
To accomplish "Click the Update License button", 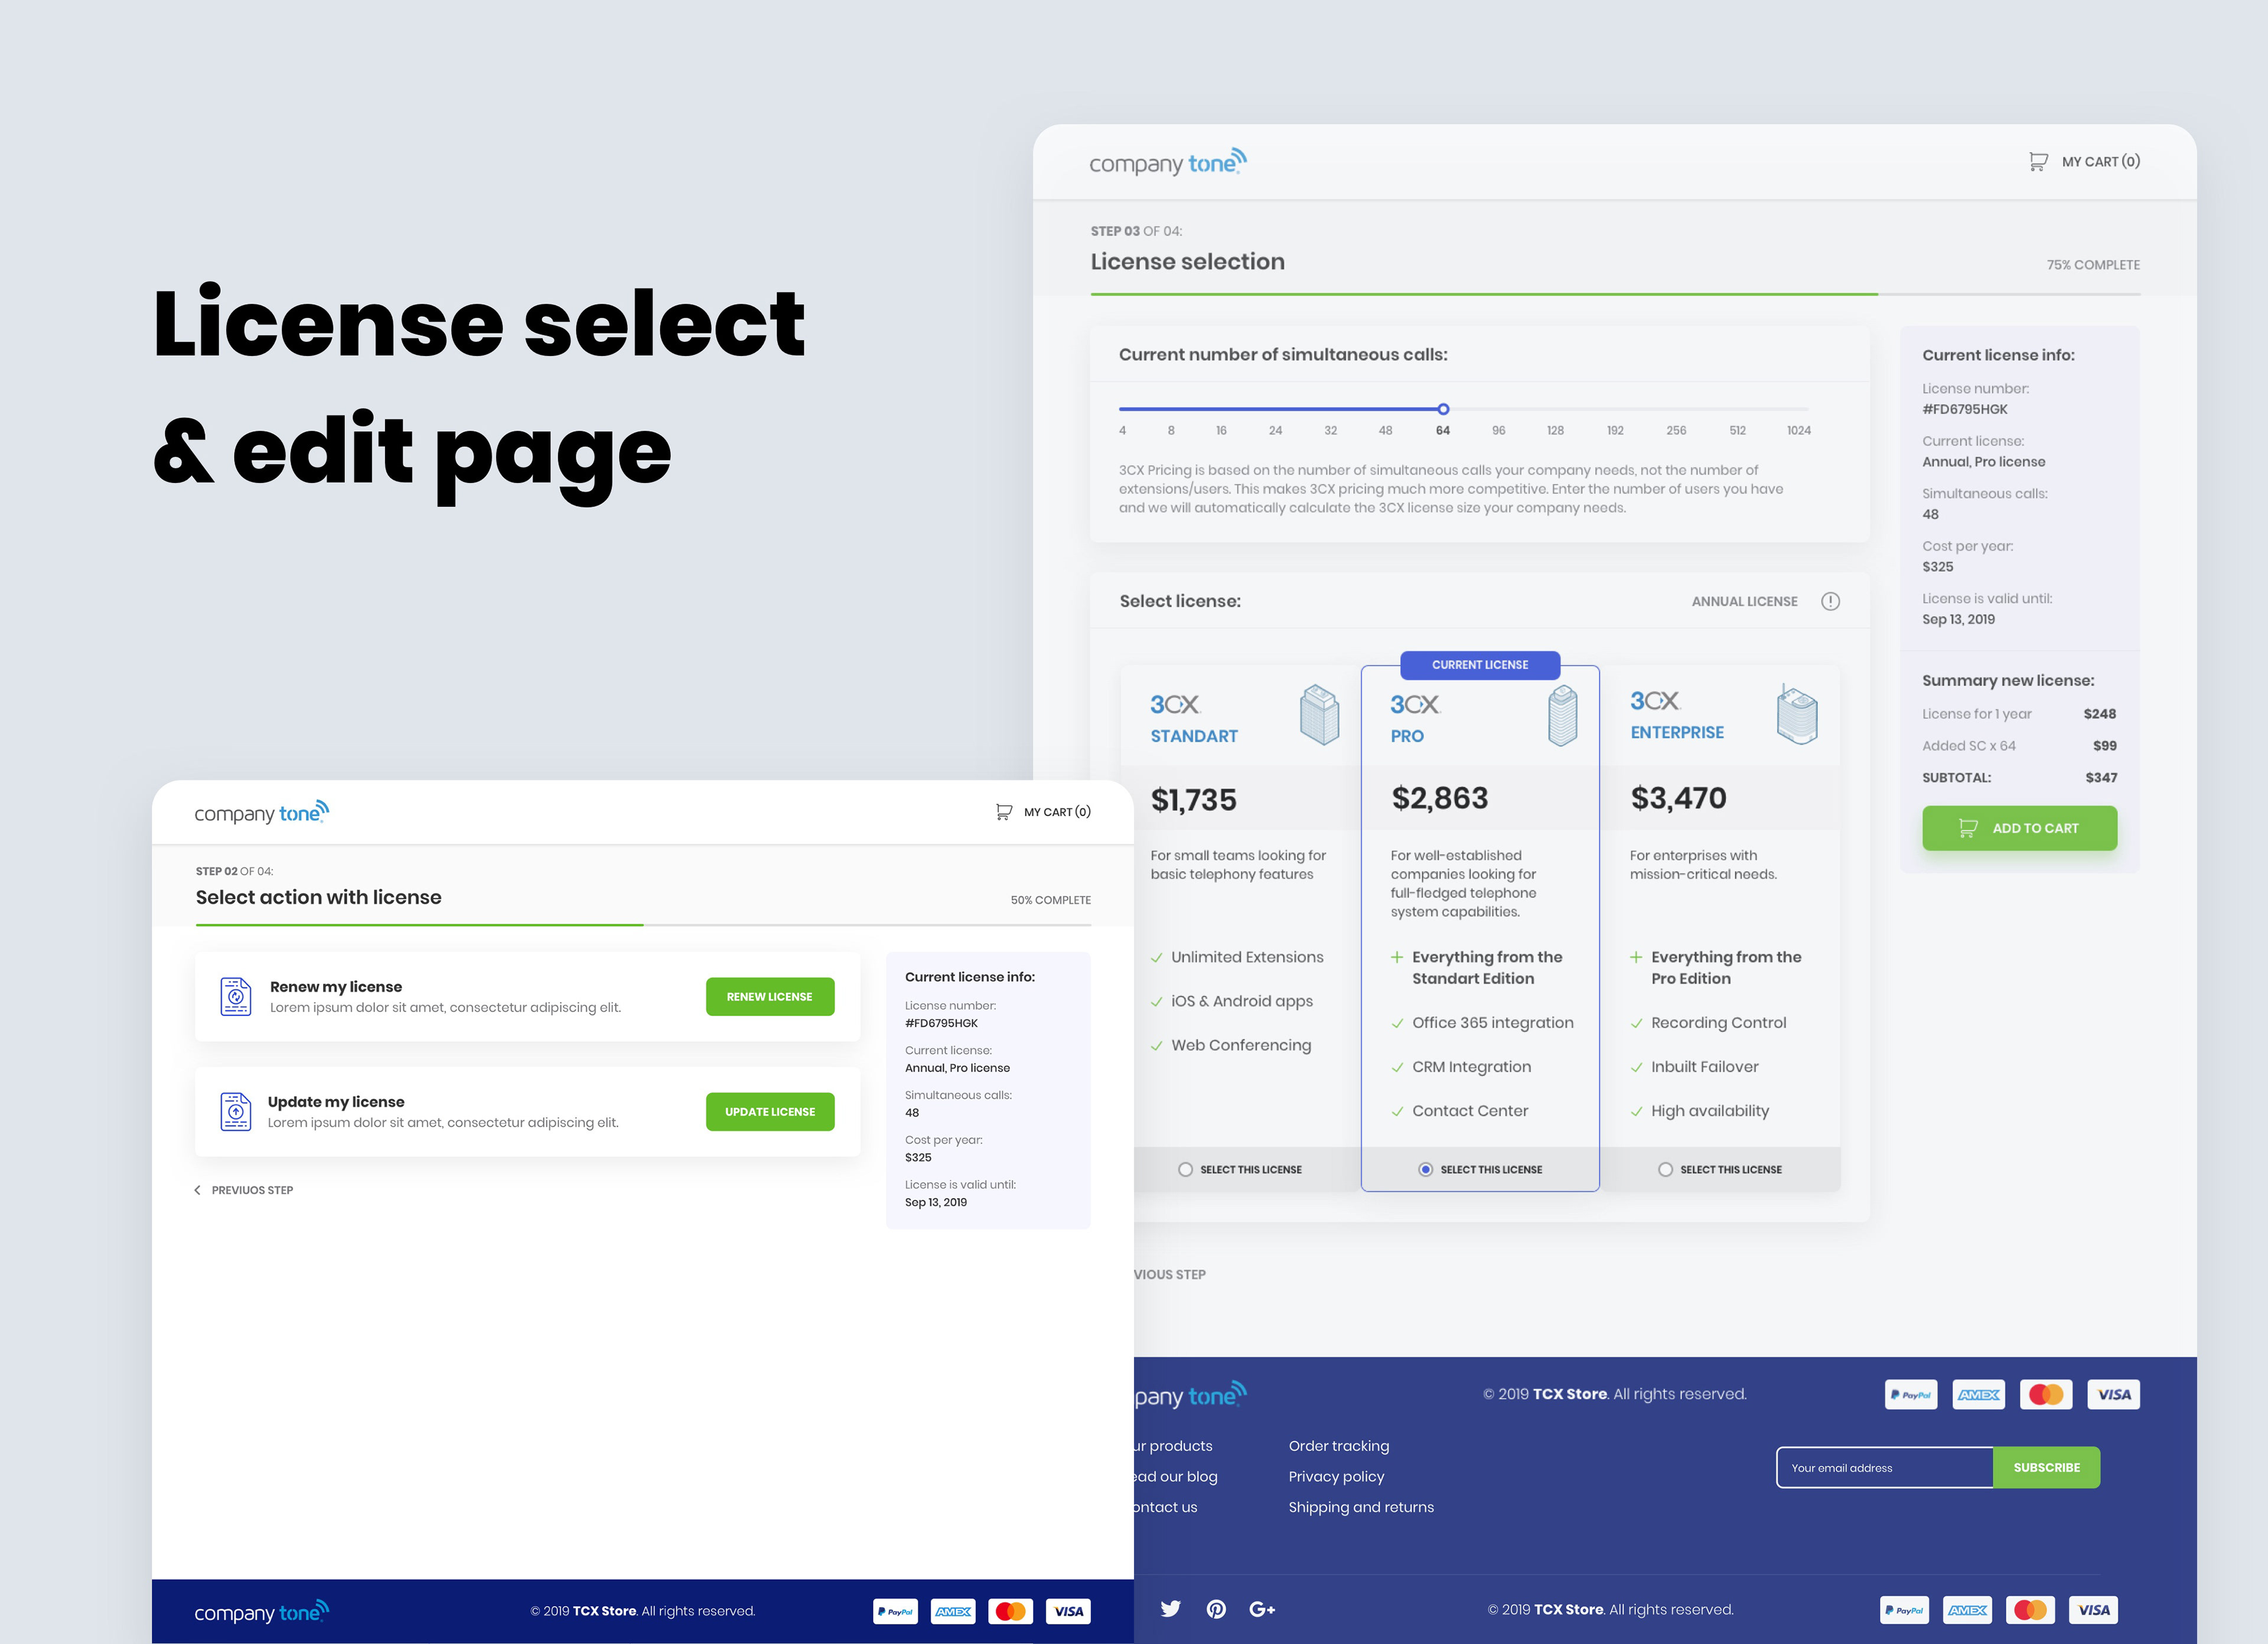I will (x=770, y=1111).
